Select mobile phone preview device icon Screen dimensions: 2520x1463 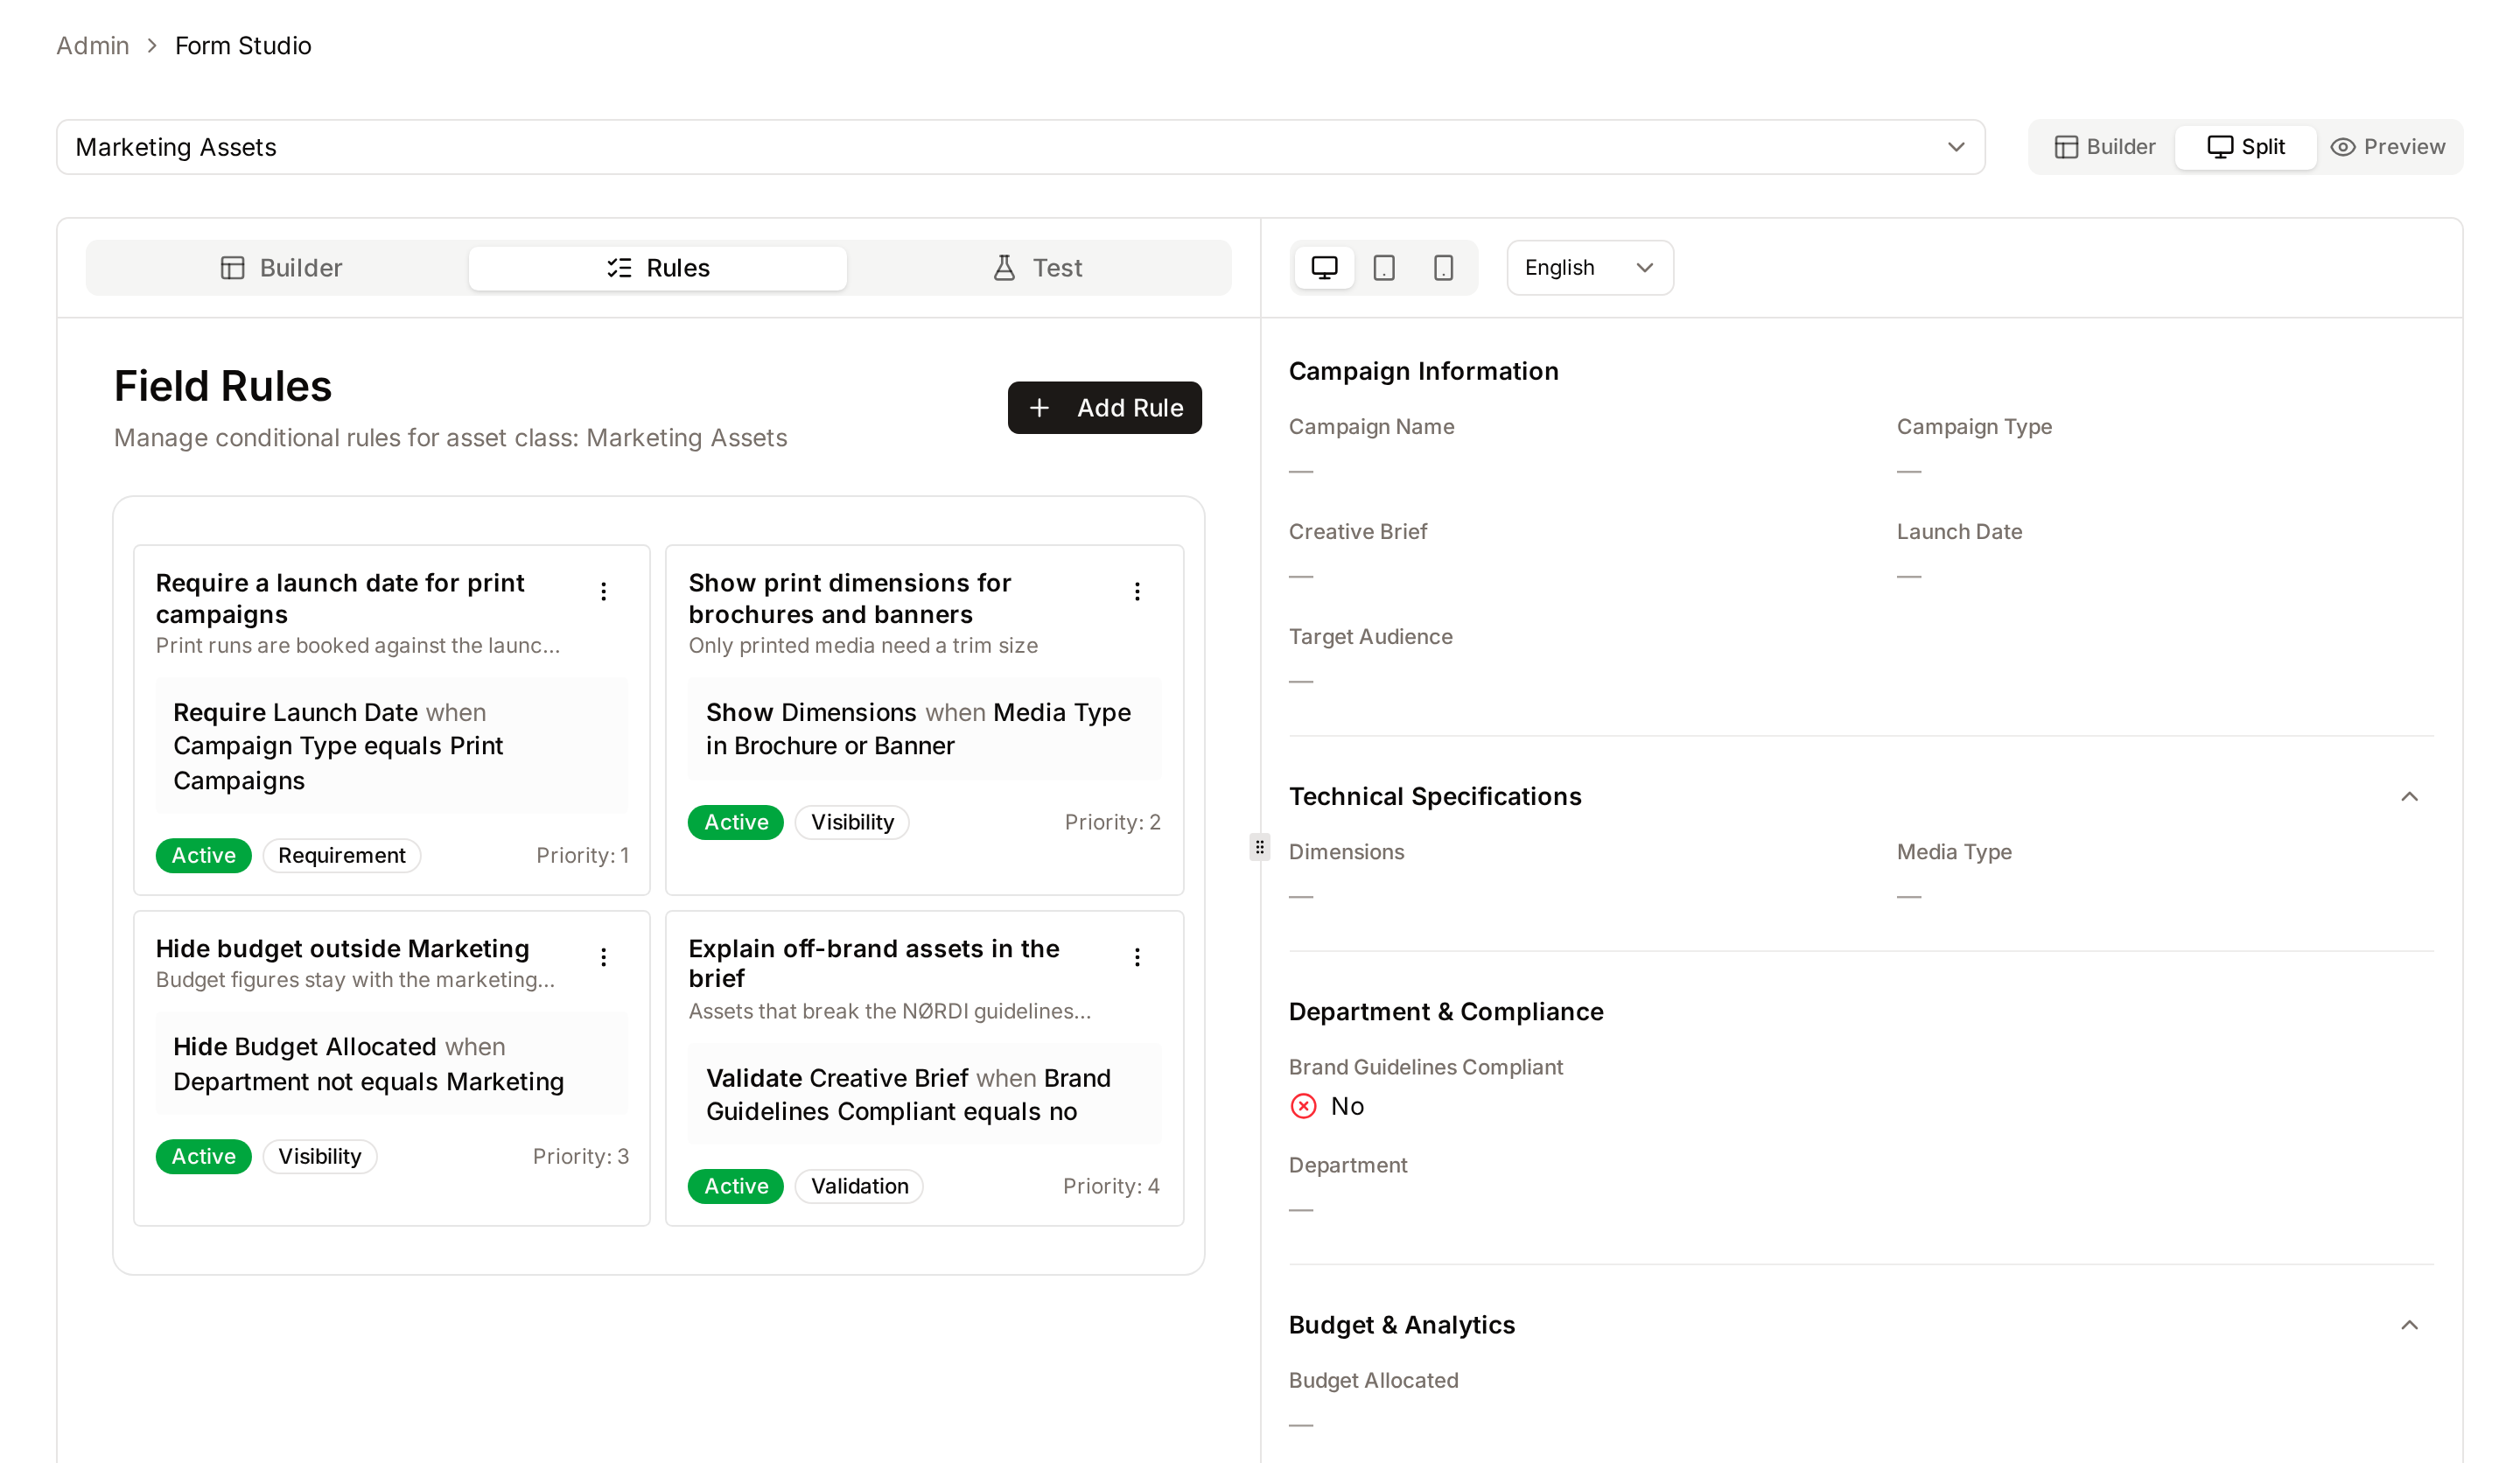pos(1443,267)
